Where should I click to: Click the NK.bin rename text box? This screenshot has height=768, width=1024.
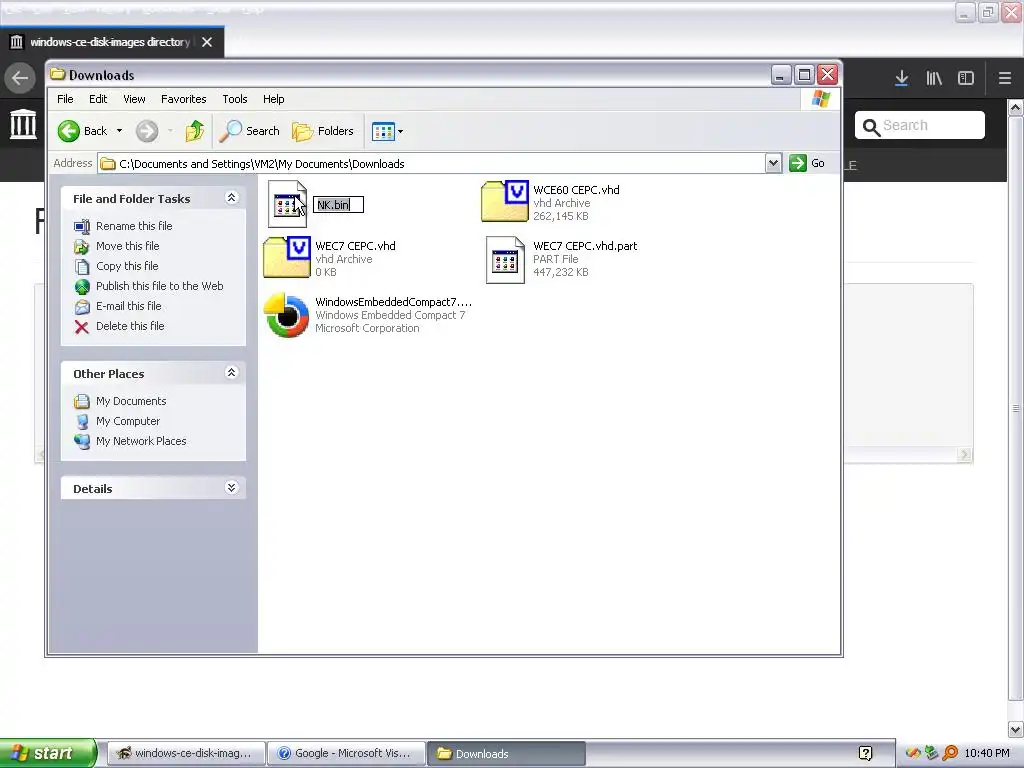(x=338, y=205)
